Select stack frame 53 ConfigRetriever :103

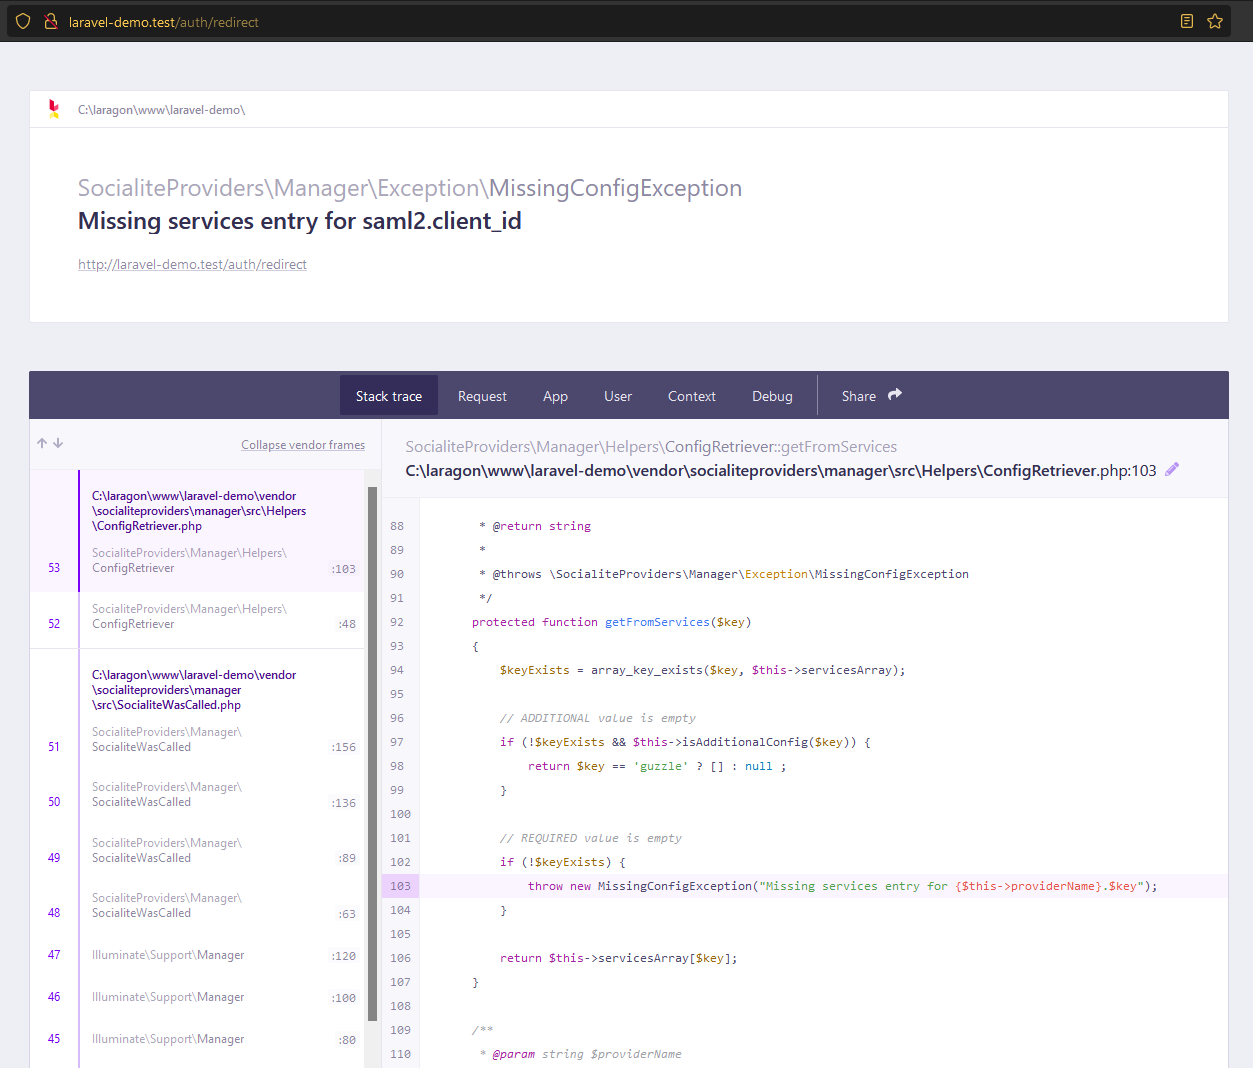click(197, 531)
